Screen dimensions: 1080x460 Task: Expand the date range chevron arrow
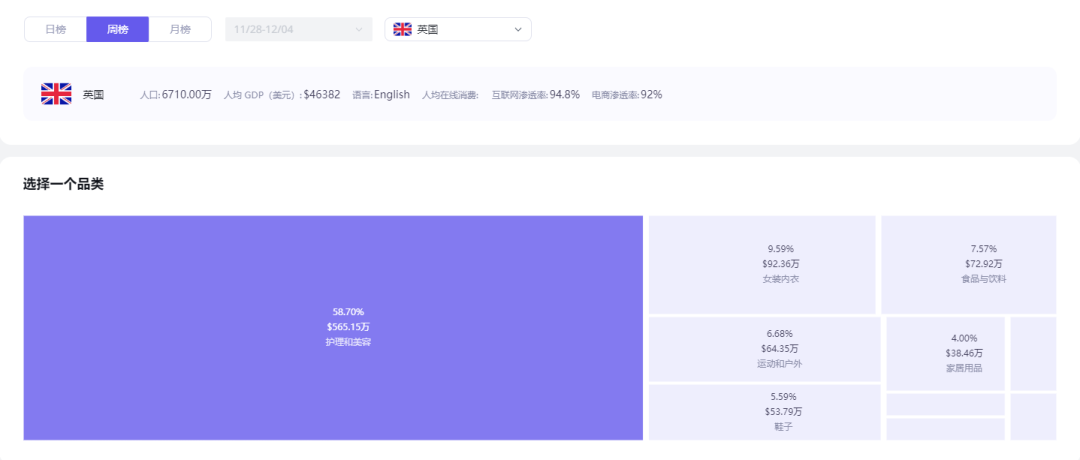(358, 30)
